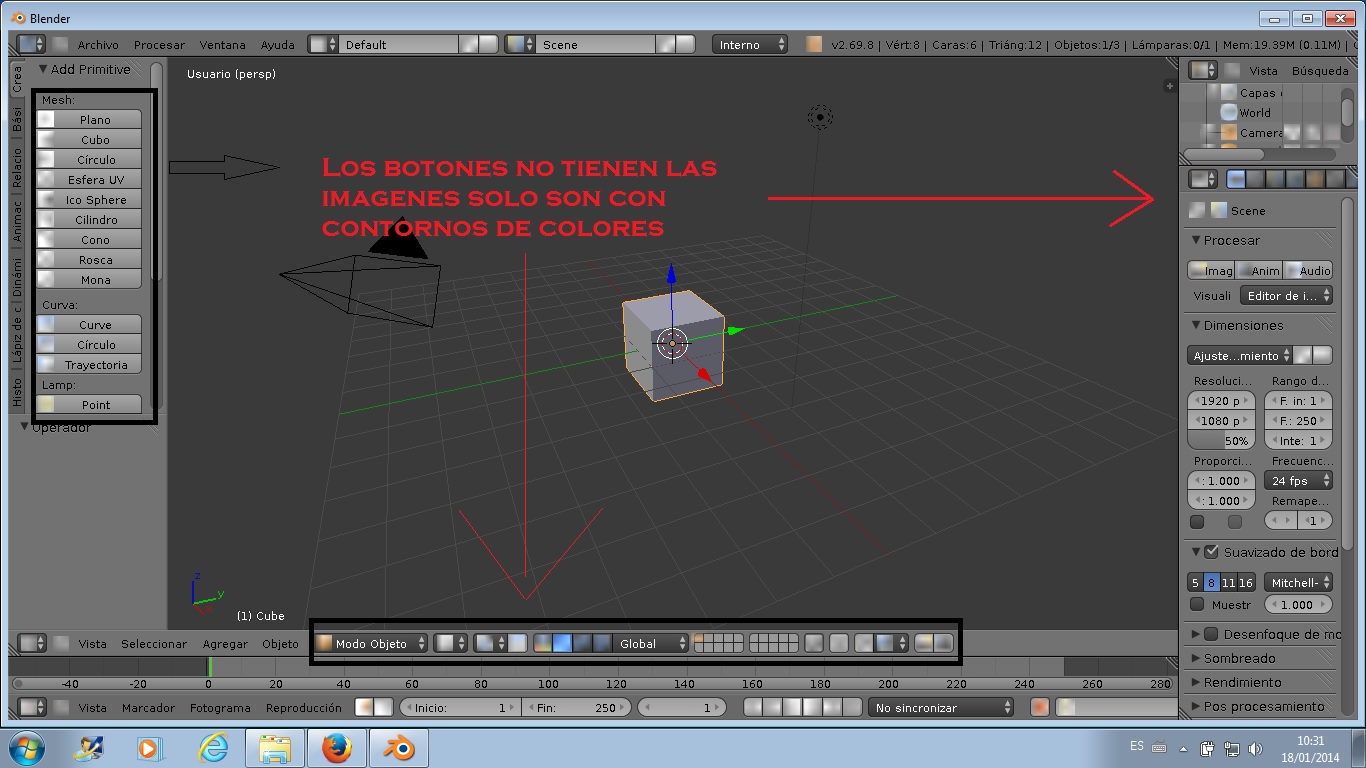Screen dimensions: 1366x768
Task: Add an Esfera UV mesh primitive
Action: [89, 180]
